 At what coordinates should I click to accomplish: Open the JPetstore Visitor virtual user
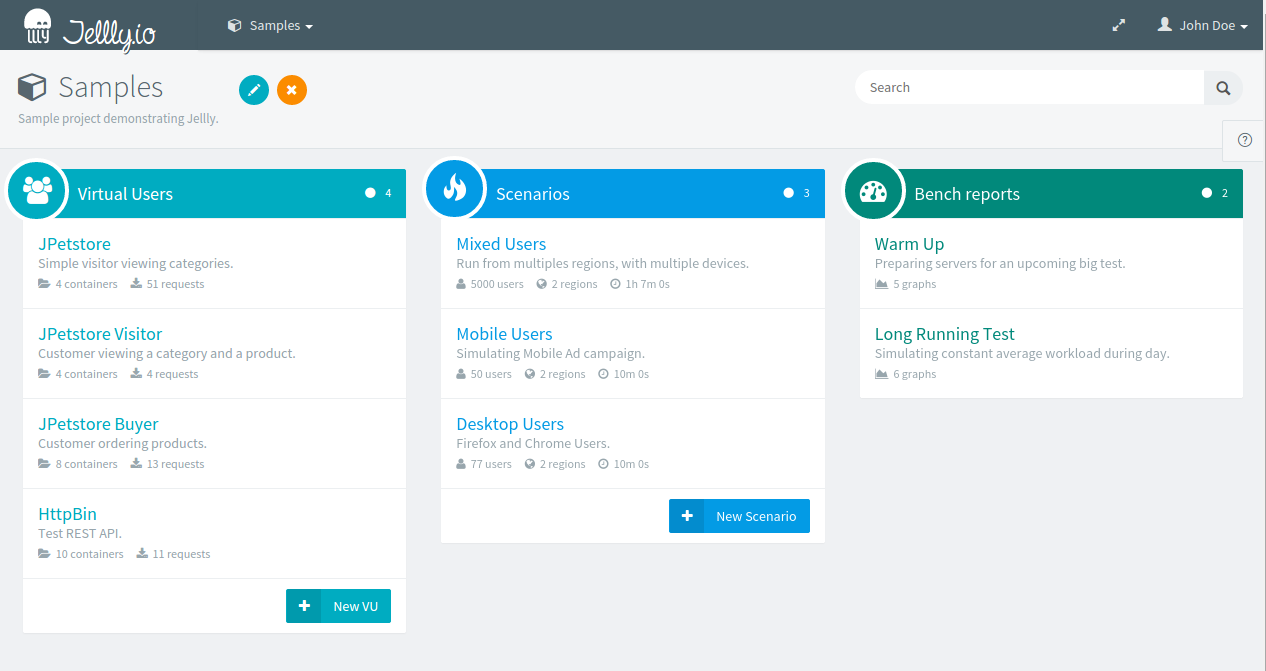pos(100,334)
